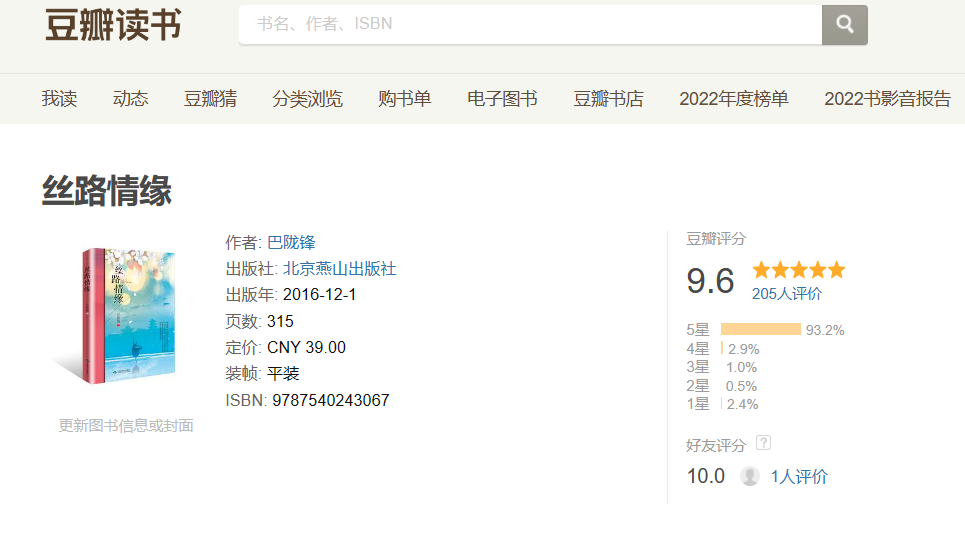Open the 2022年度榜单 link
The width and height of the screenshot is (965, 548).
pos(734,99)
